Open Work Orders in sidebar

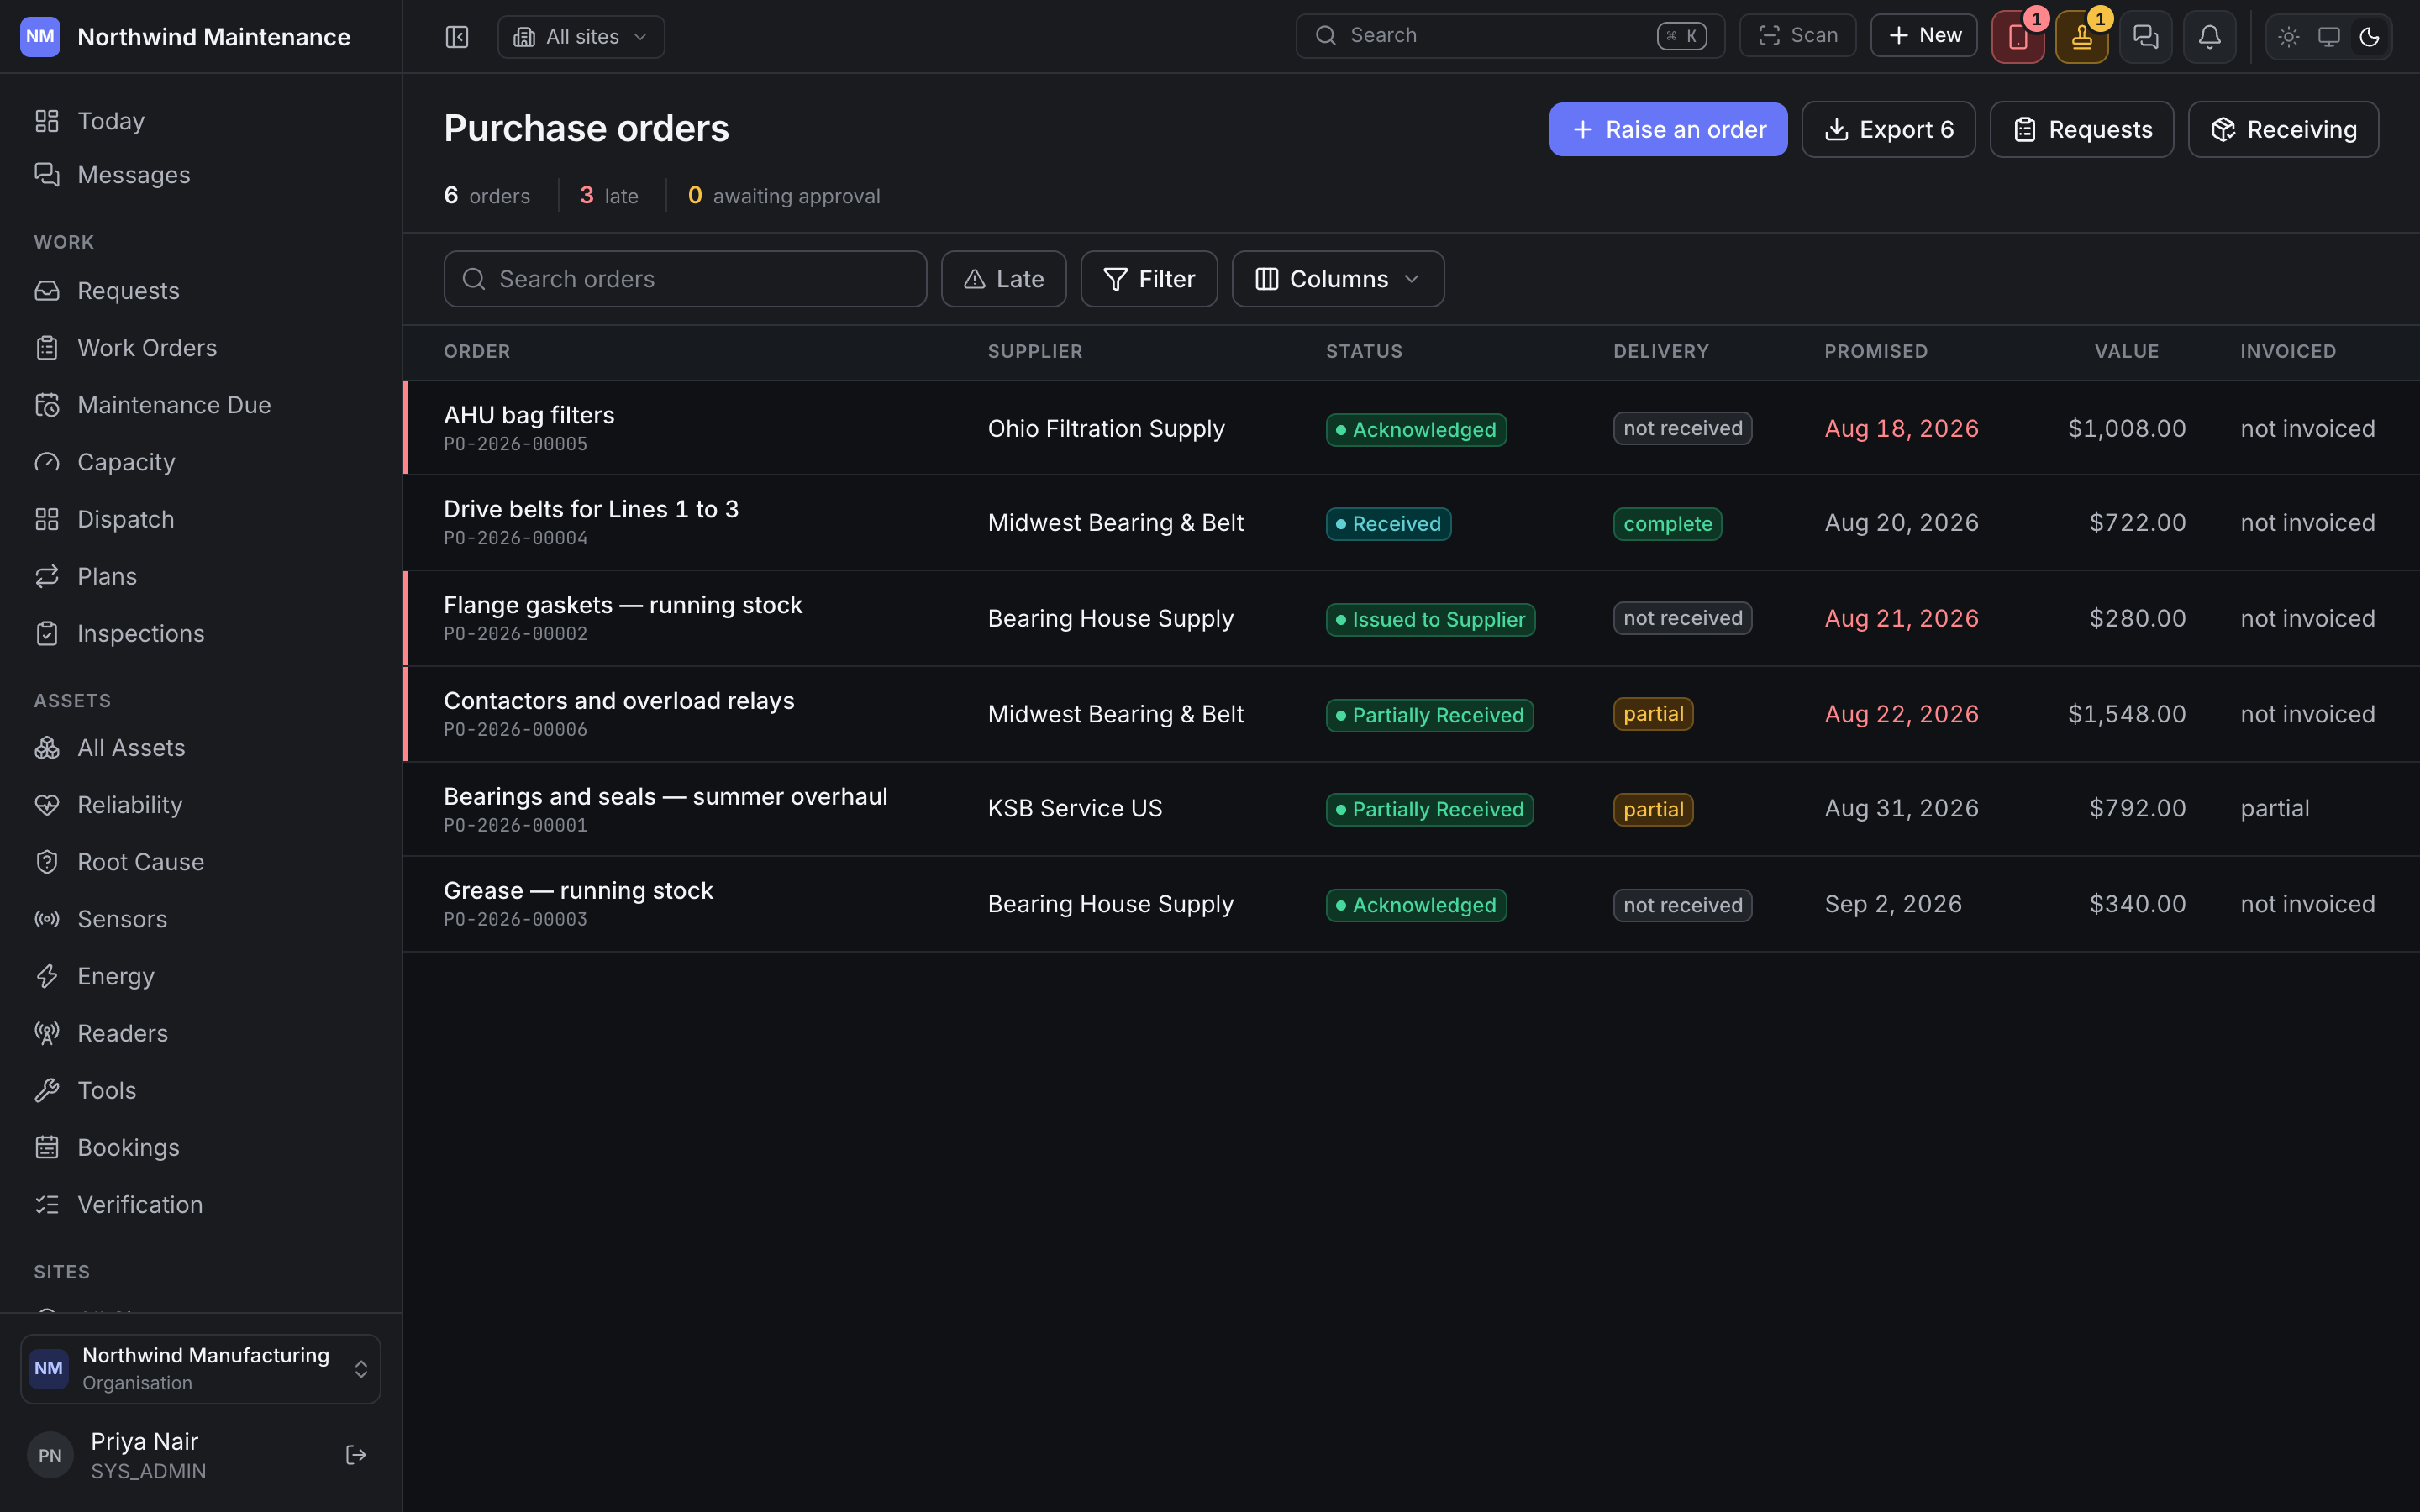pyautogui.click(x=201, y=348)
